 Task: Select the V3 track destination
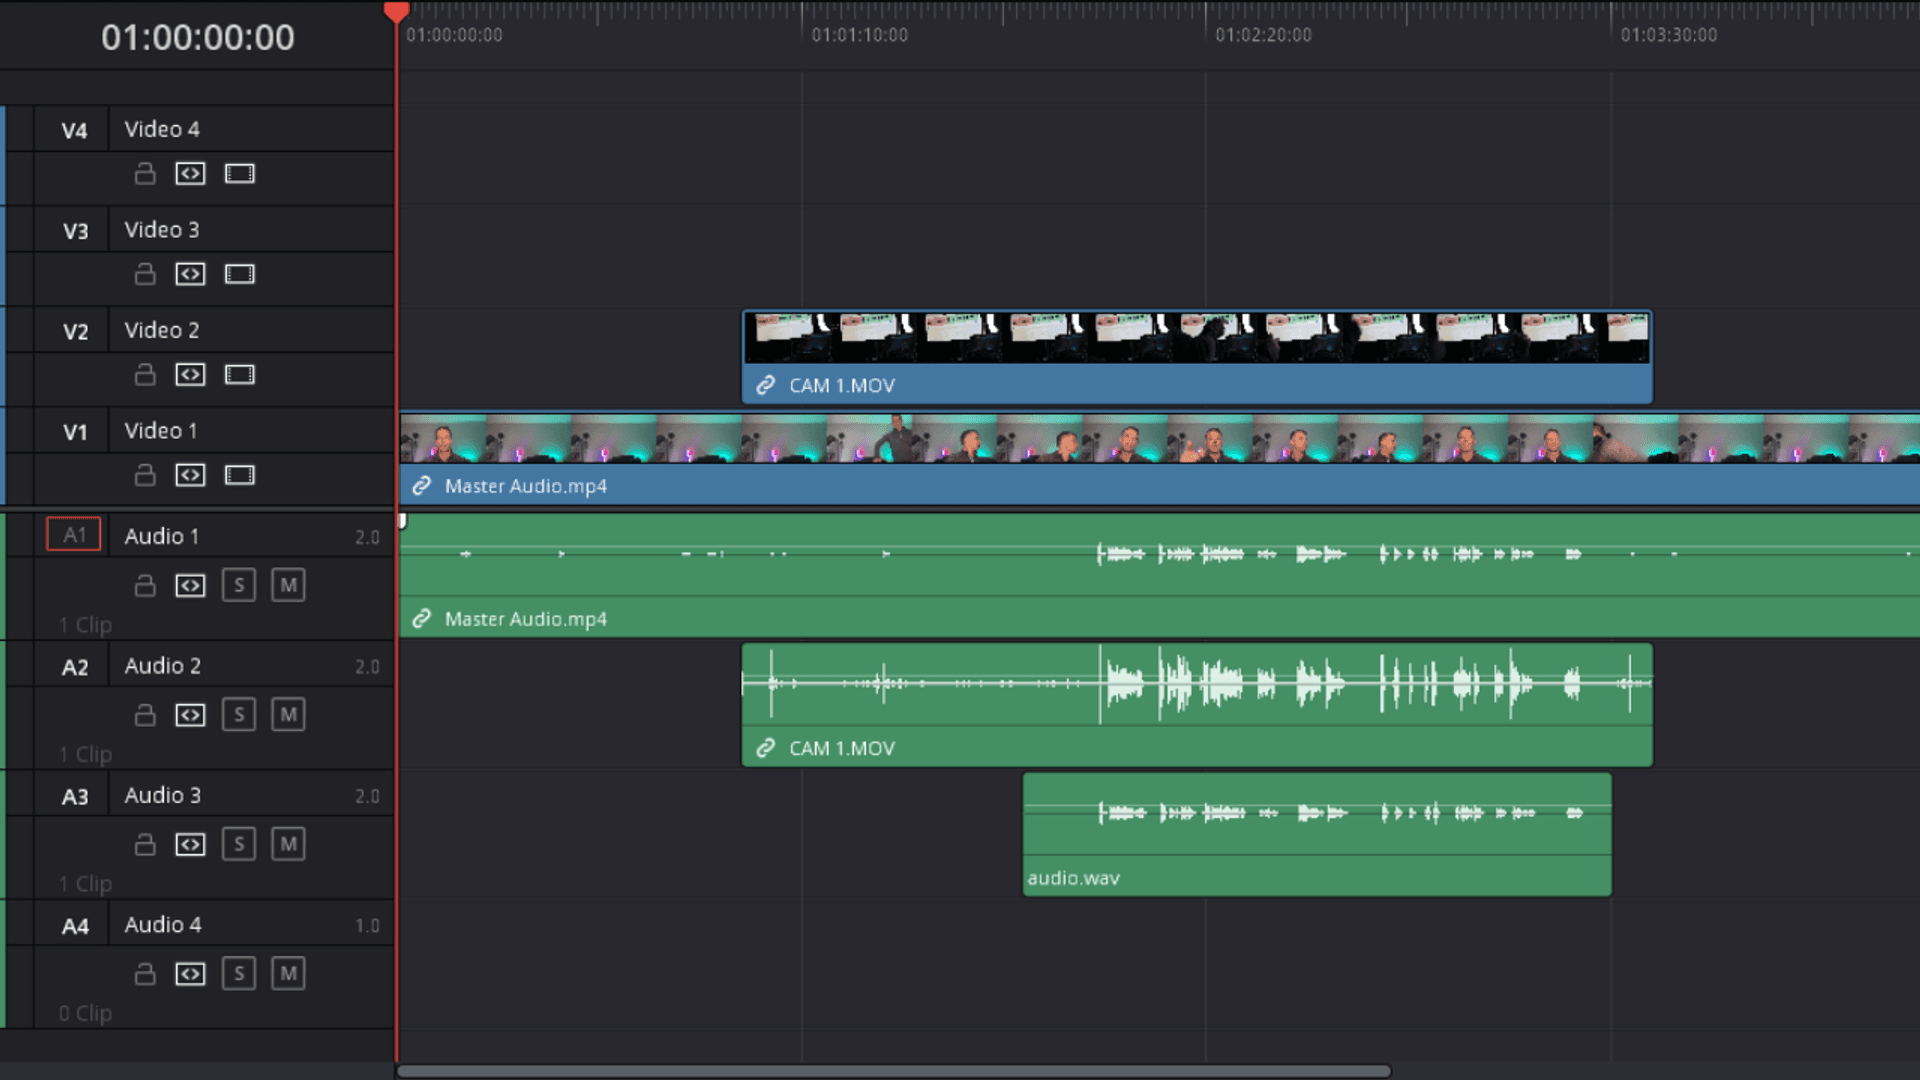click(74, 231)
